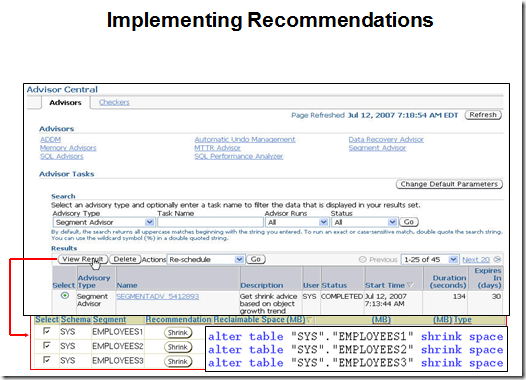Click the EMPLOYEES1 segment name
The width and height of the screenshot is (526, 380).
117,332
